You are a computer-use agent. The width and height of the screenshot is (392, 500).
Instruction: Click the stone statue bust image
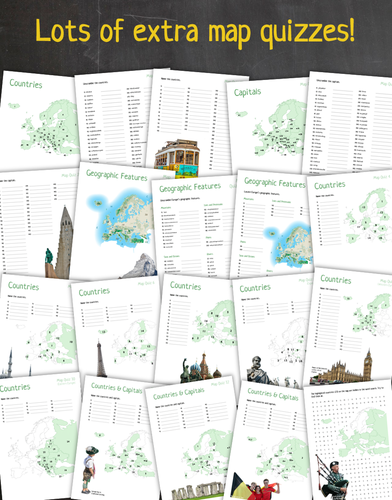point(259,370)
